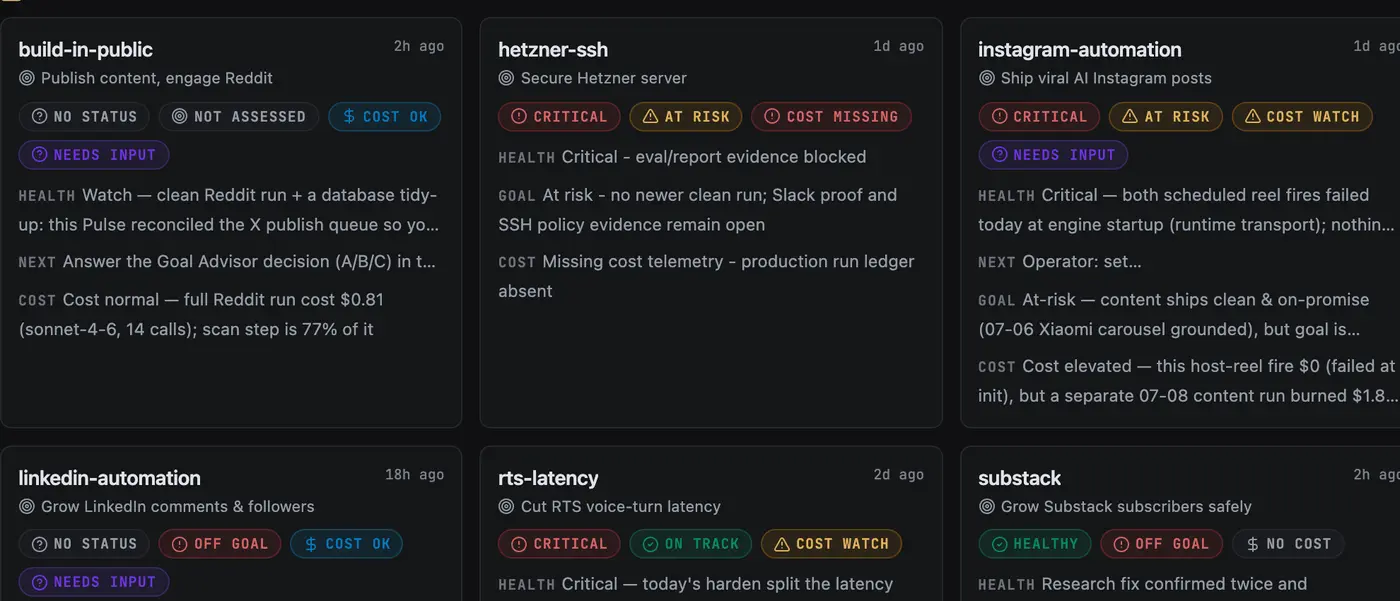Click NO COST badge on substack card

(1288, 544)
